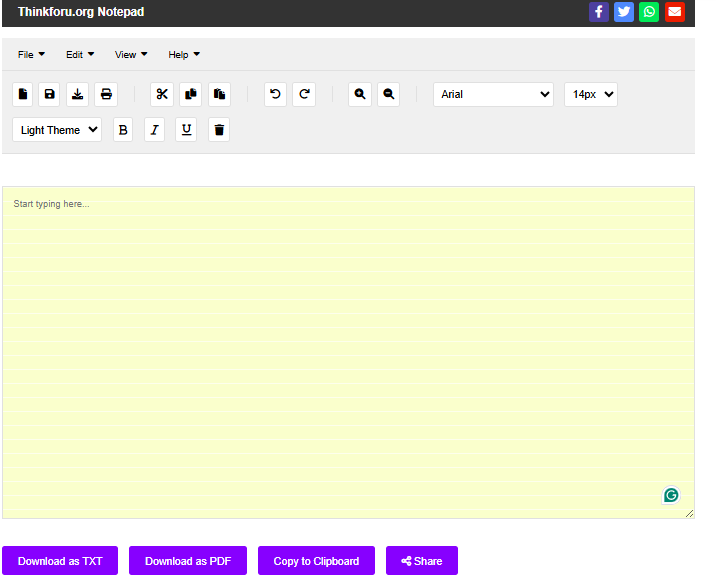Zoom in on the text
Image resolution: width=716 pixels, height=576 pixels.
pyautogui.click(x=360, y=94)
